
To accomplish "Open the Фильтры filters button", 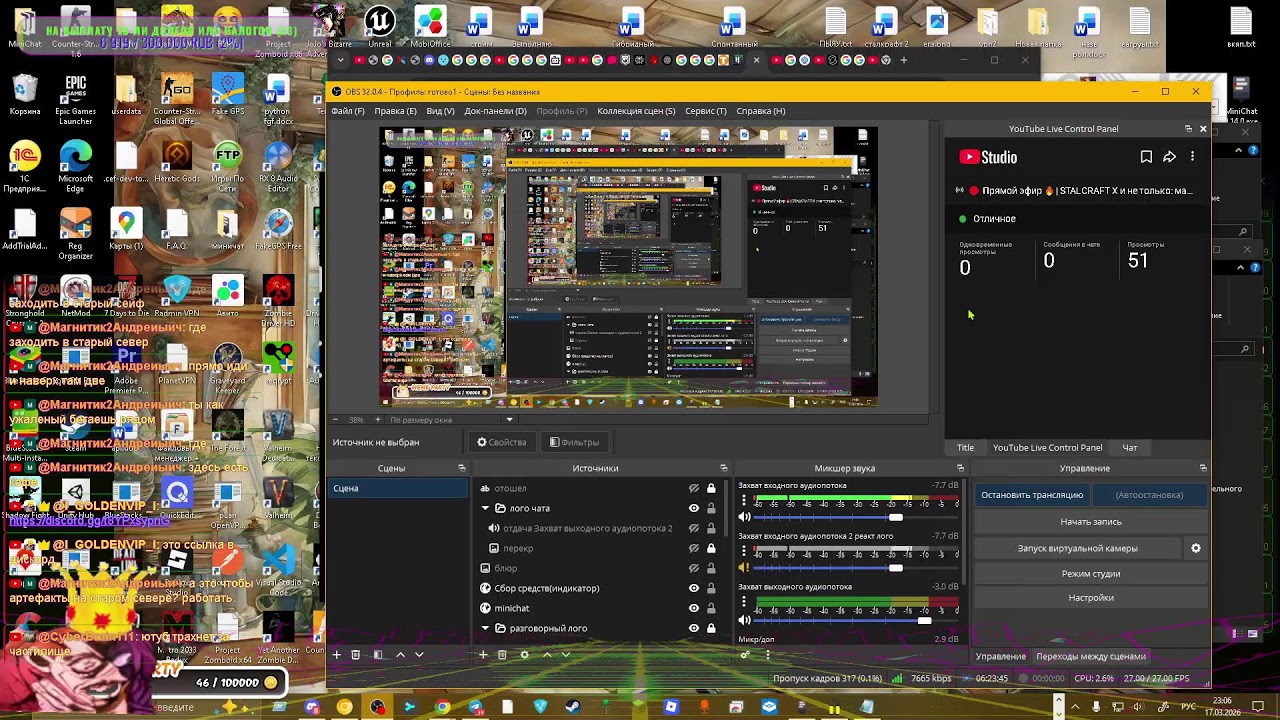I will click(x=575, y=442).
